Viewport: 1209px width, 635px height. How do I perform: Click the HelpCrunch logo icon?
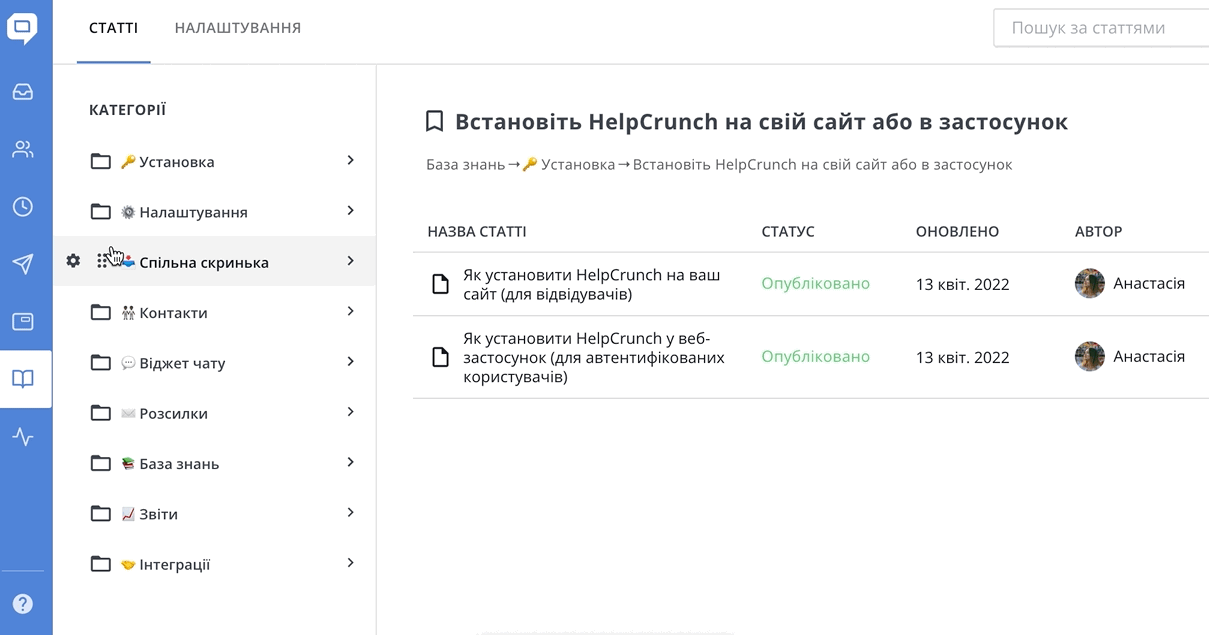click(22, 27)
